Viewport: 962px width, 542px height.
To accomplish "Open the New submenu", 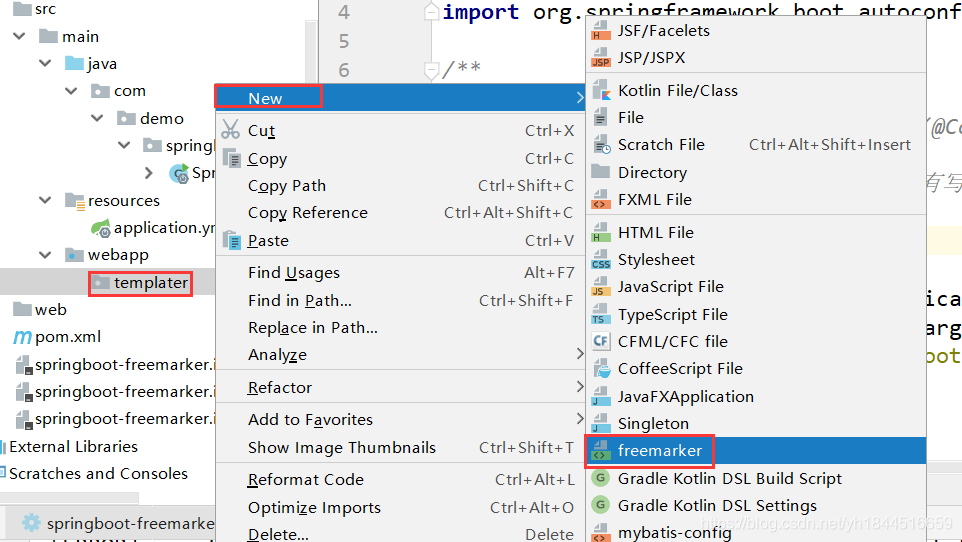I will [x=400, y=98].
